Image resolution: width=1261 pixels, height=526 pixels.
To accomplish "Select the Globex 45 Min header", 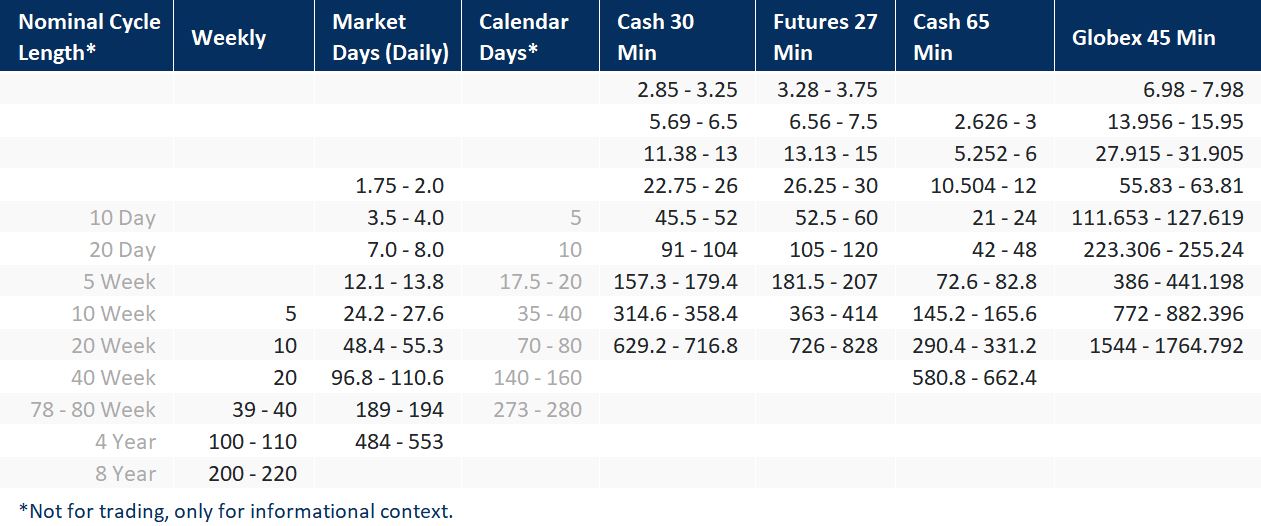I will [x=1158, y=37].
